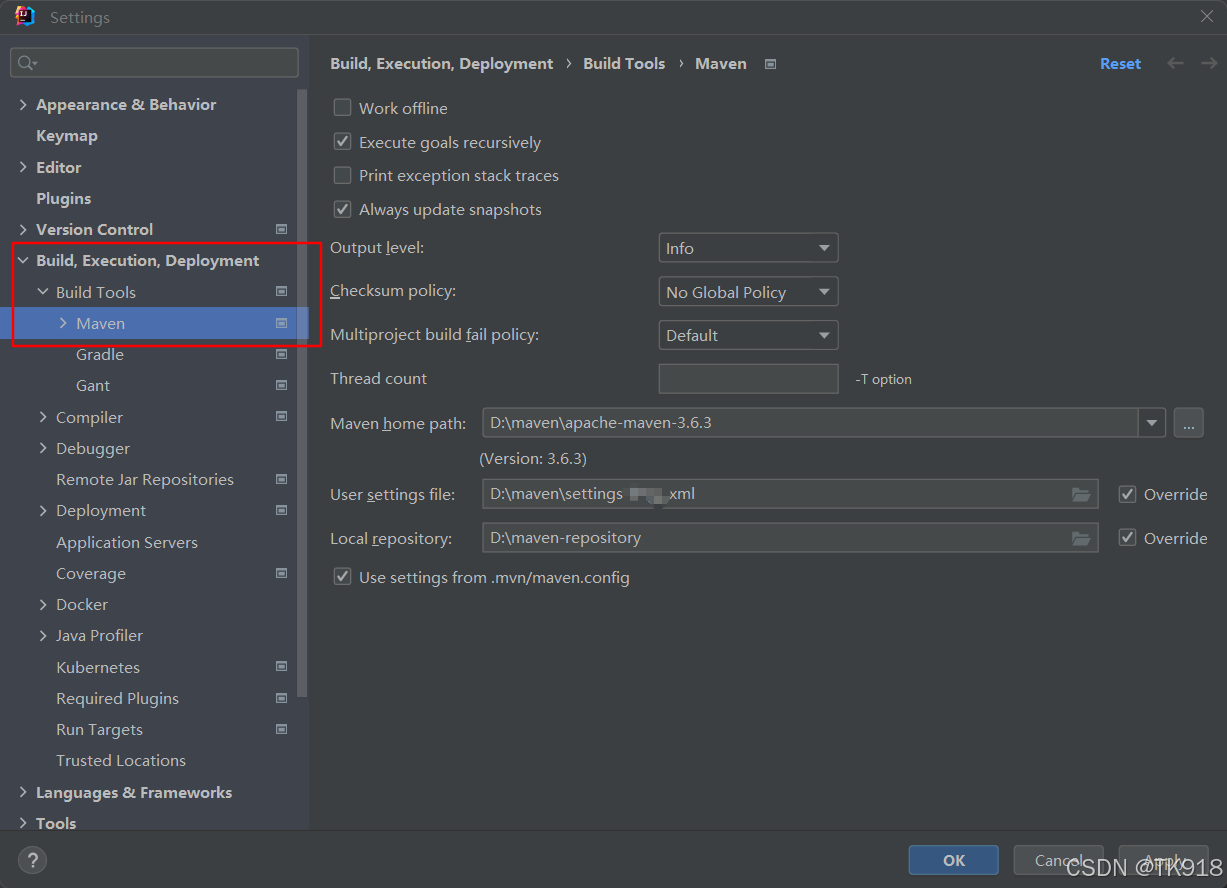Image resolution: width=1227 pixels, height=888 pixels.
Task: Browse folder icon for Local repository
Action: coord(1081,538)
